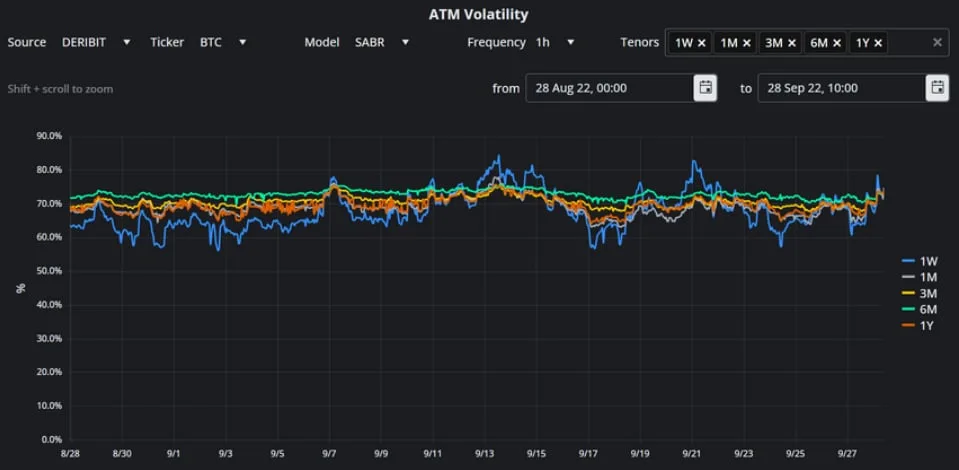Viewport: 959px width, 470px height.
Task: Click the 90.0% y-axis label
Action: (x=49, y=136)
